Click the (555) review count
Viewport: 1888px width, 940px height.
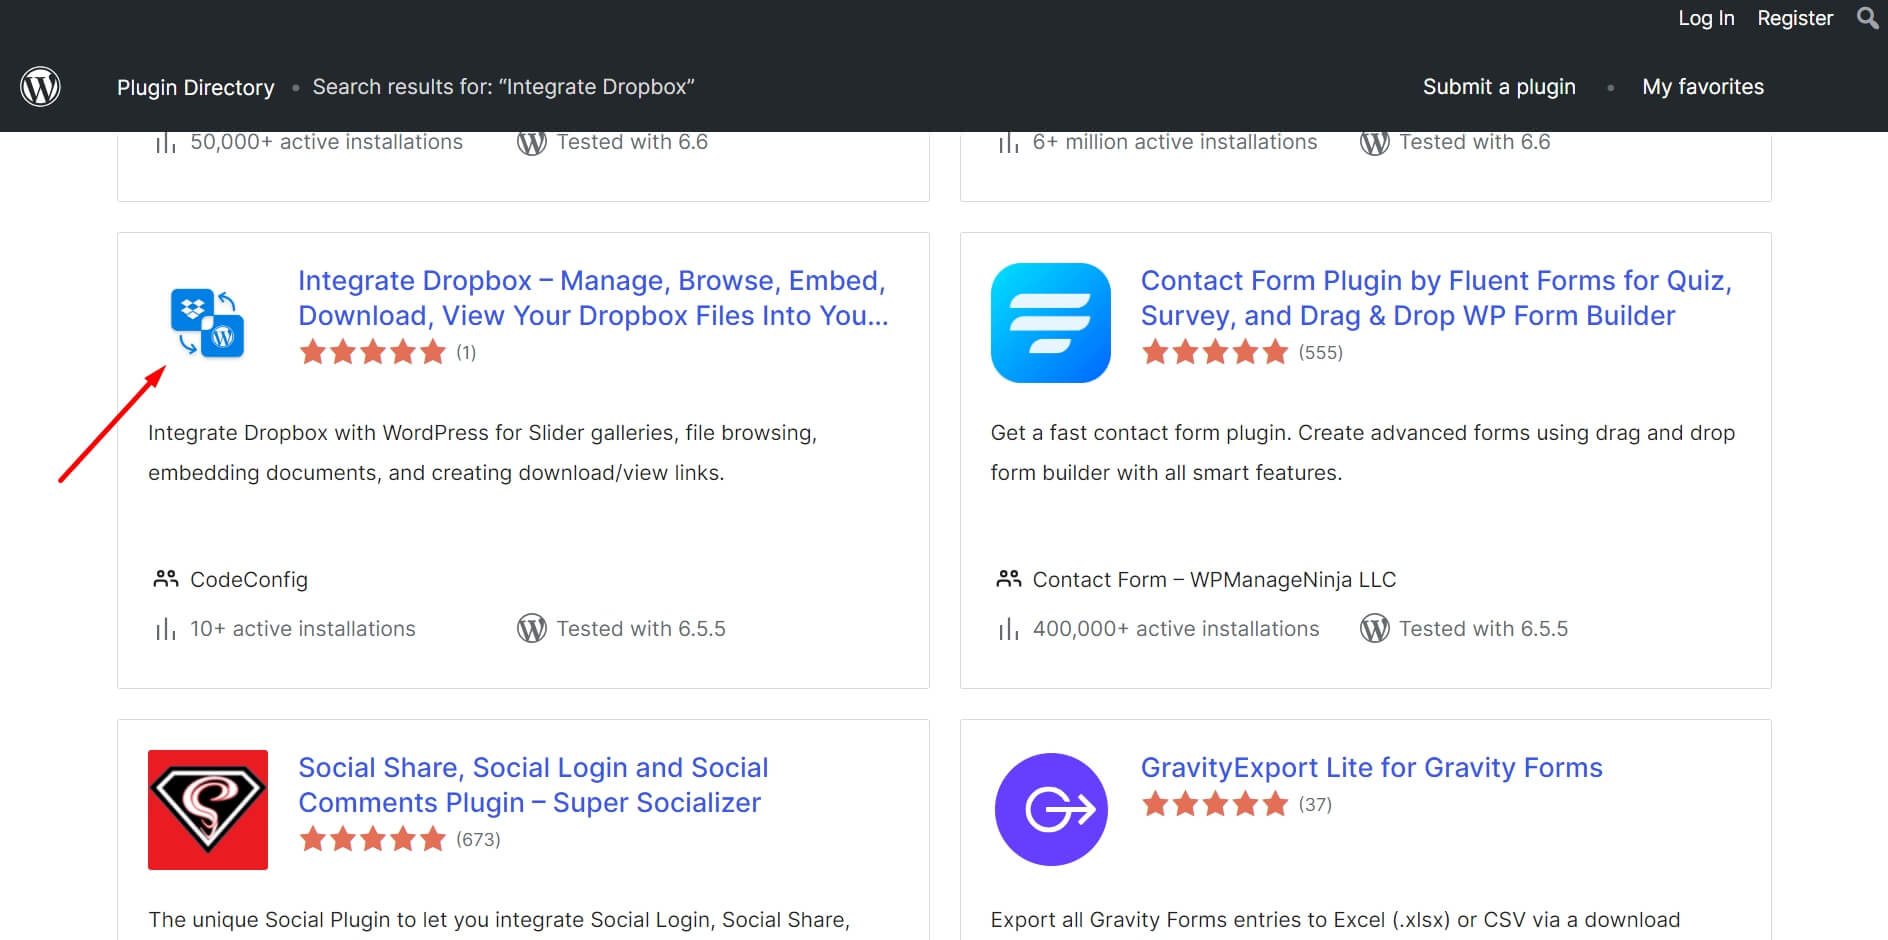tap(1320, 352)
